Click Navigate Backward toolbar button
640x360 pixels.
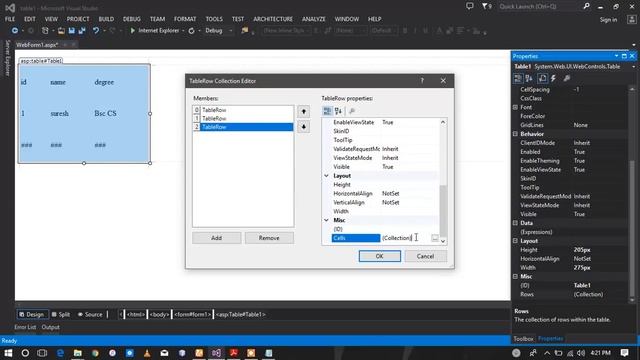15,31
